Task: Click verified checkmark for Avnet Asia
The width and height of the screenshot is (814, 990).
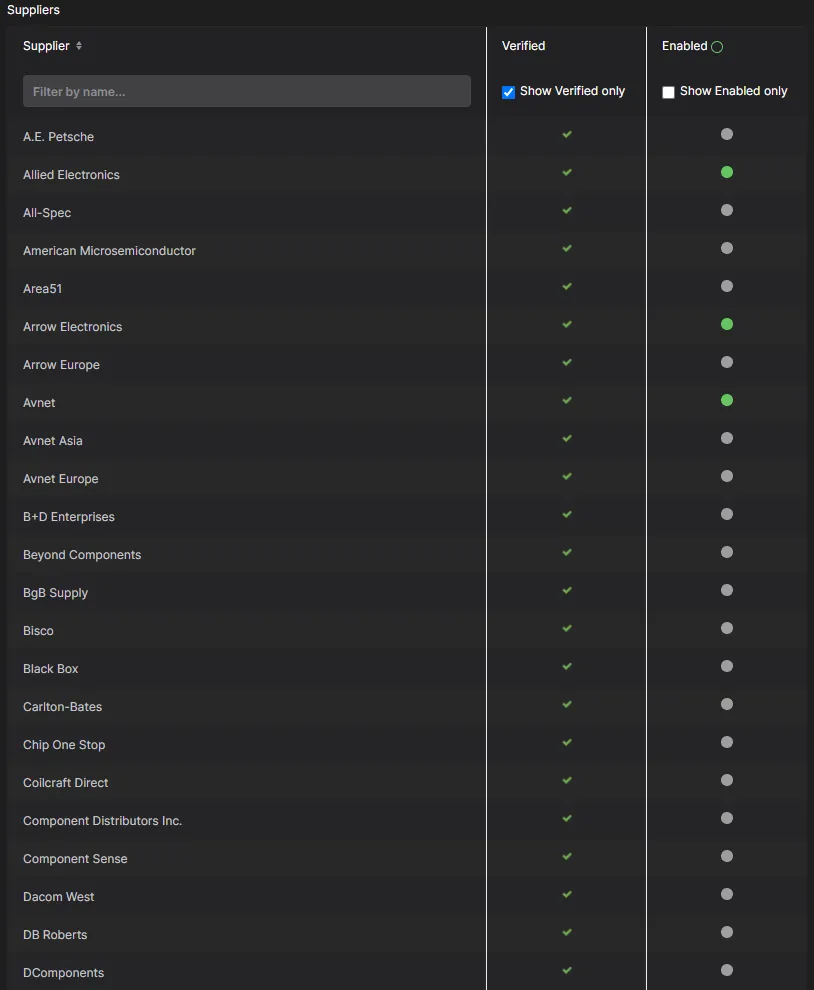Action: tap(567, 438)
